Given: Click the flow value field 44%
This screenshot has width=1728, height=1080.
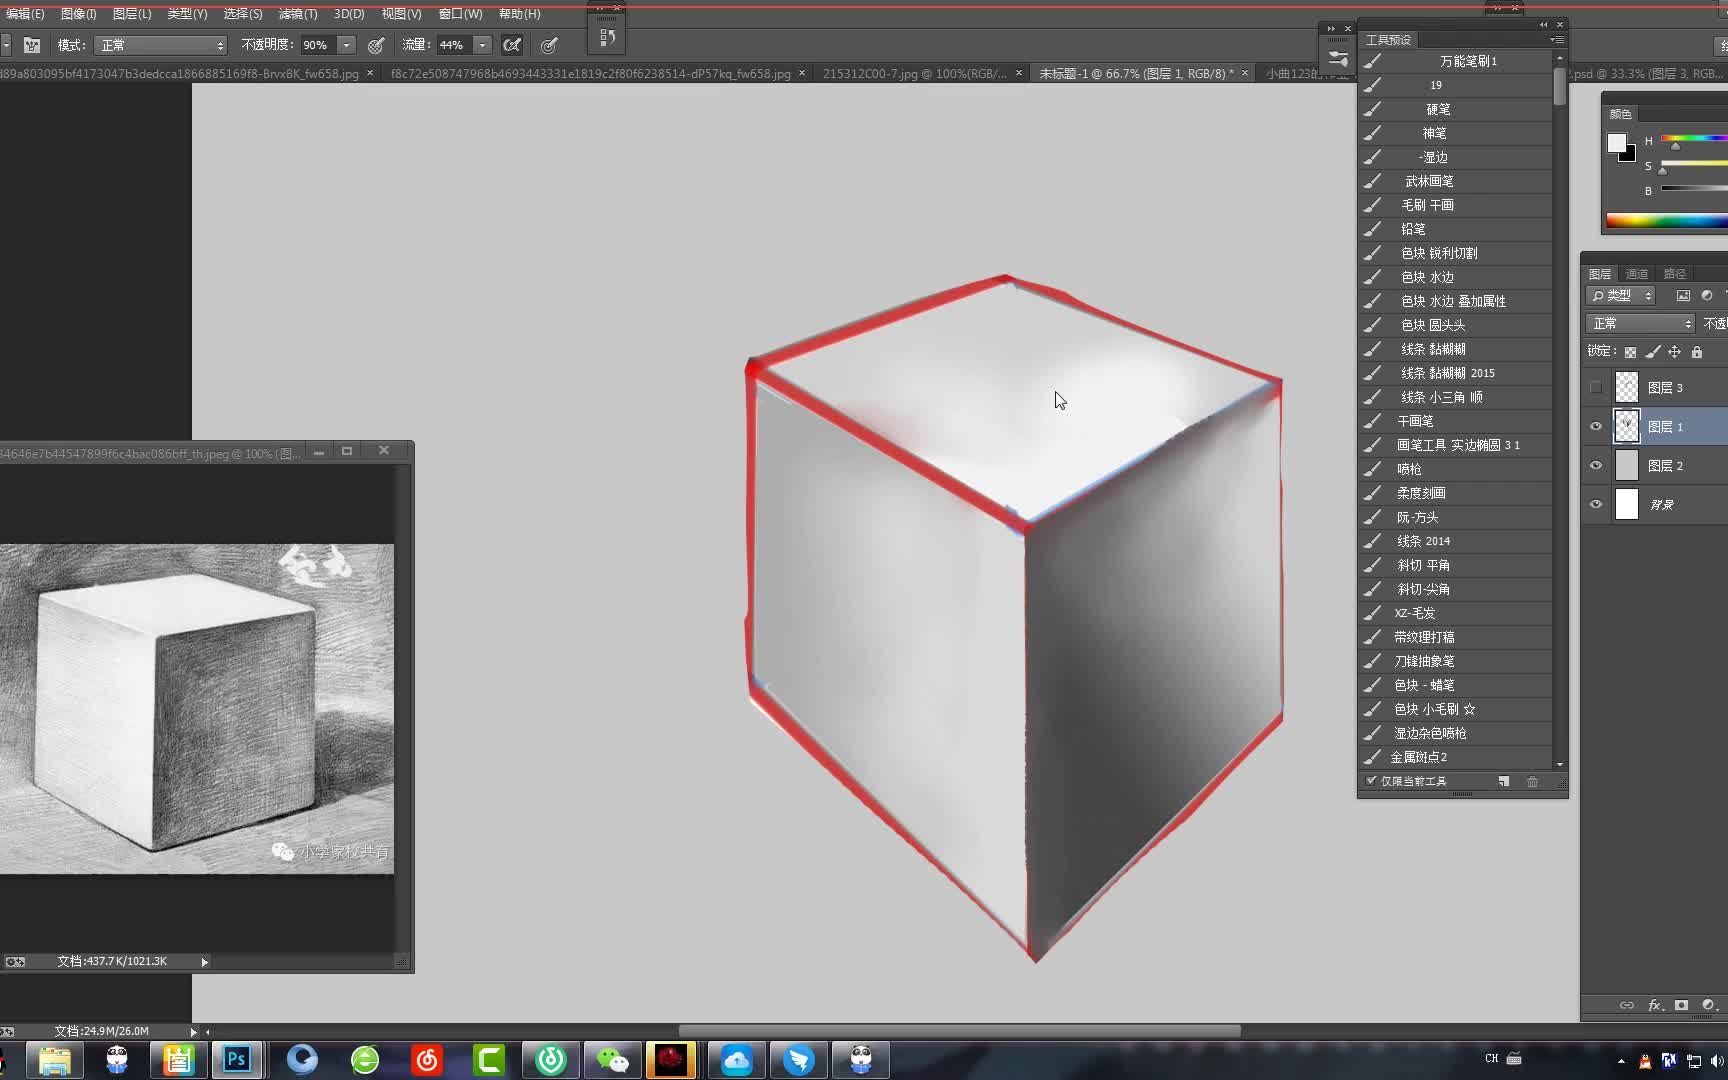Looking at the screenshot, I should click(x=454, y=45).
